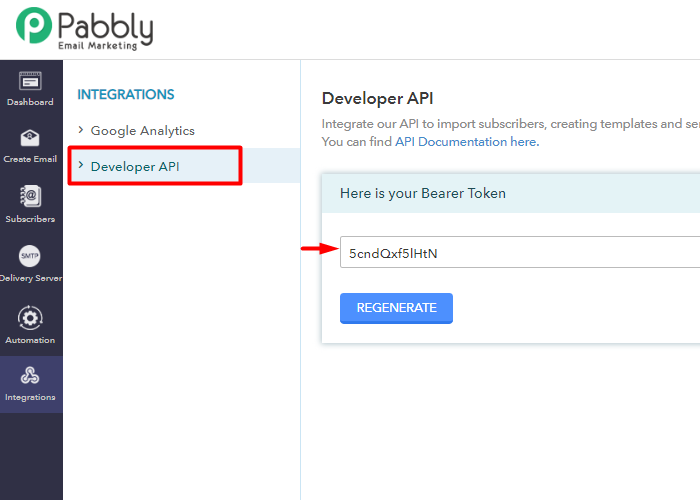Open the Automation gear icon
The image size is (700, 500).
coord(30,318)
